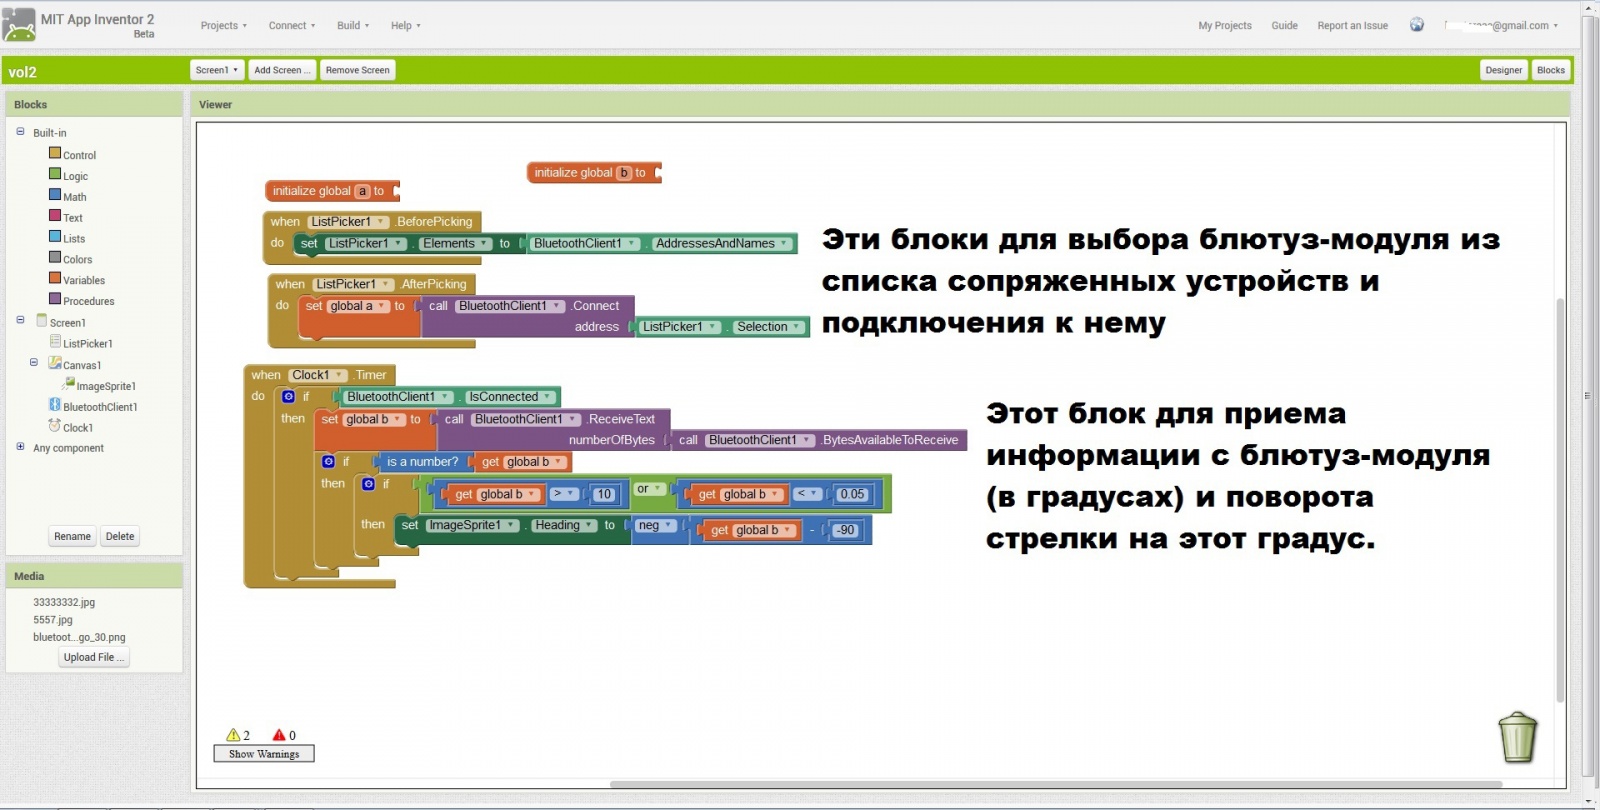Open the Help menu
The height and width of the screenshot is (810, 1600).
click(405, 26)
